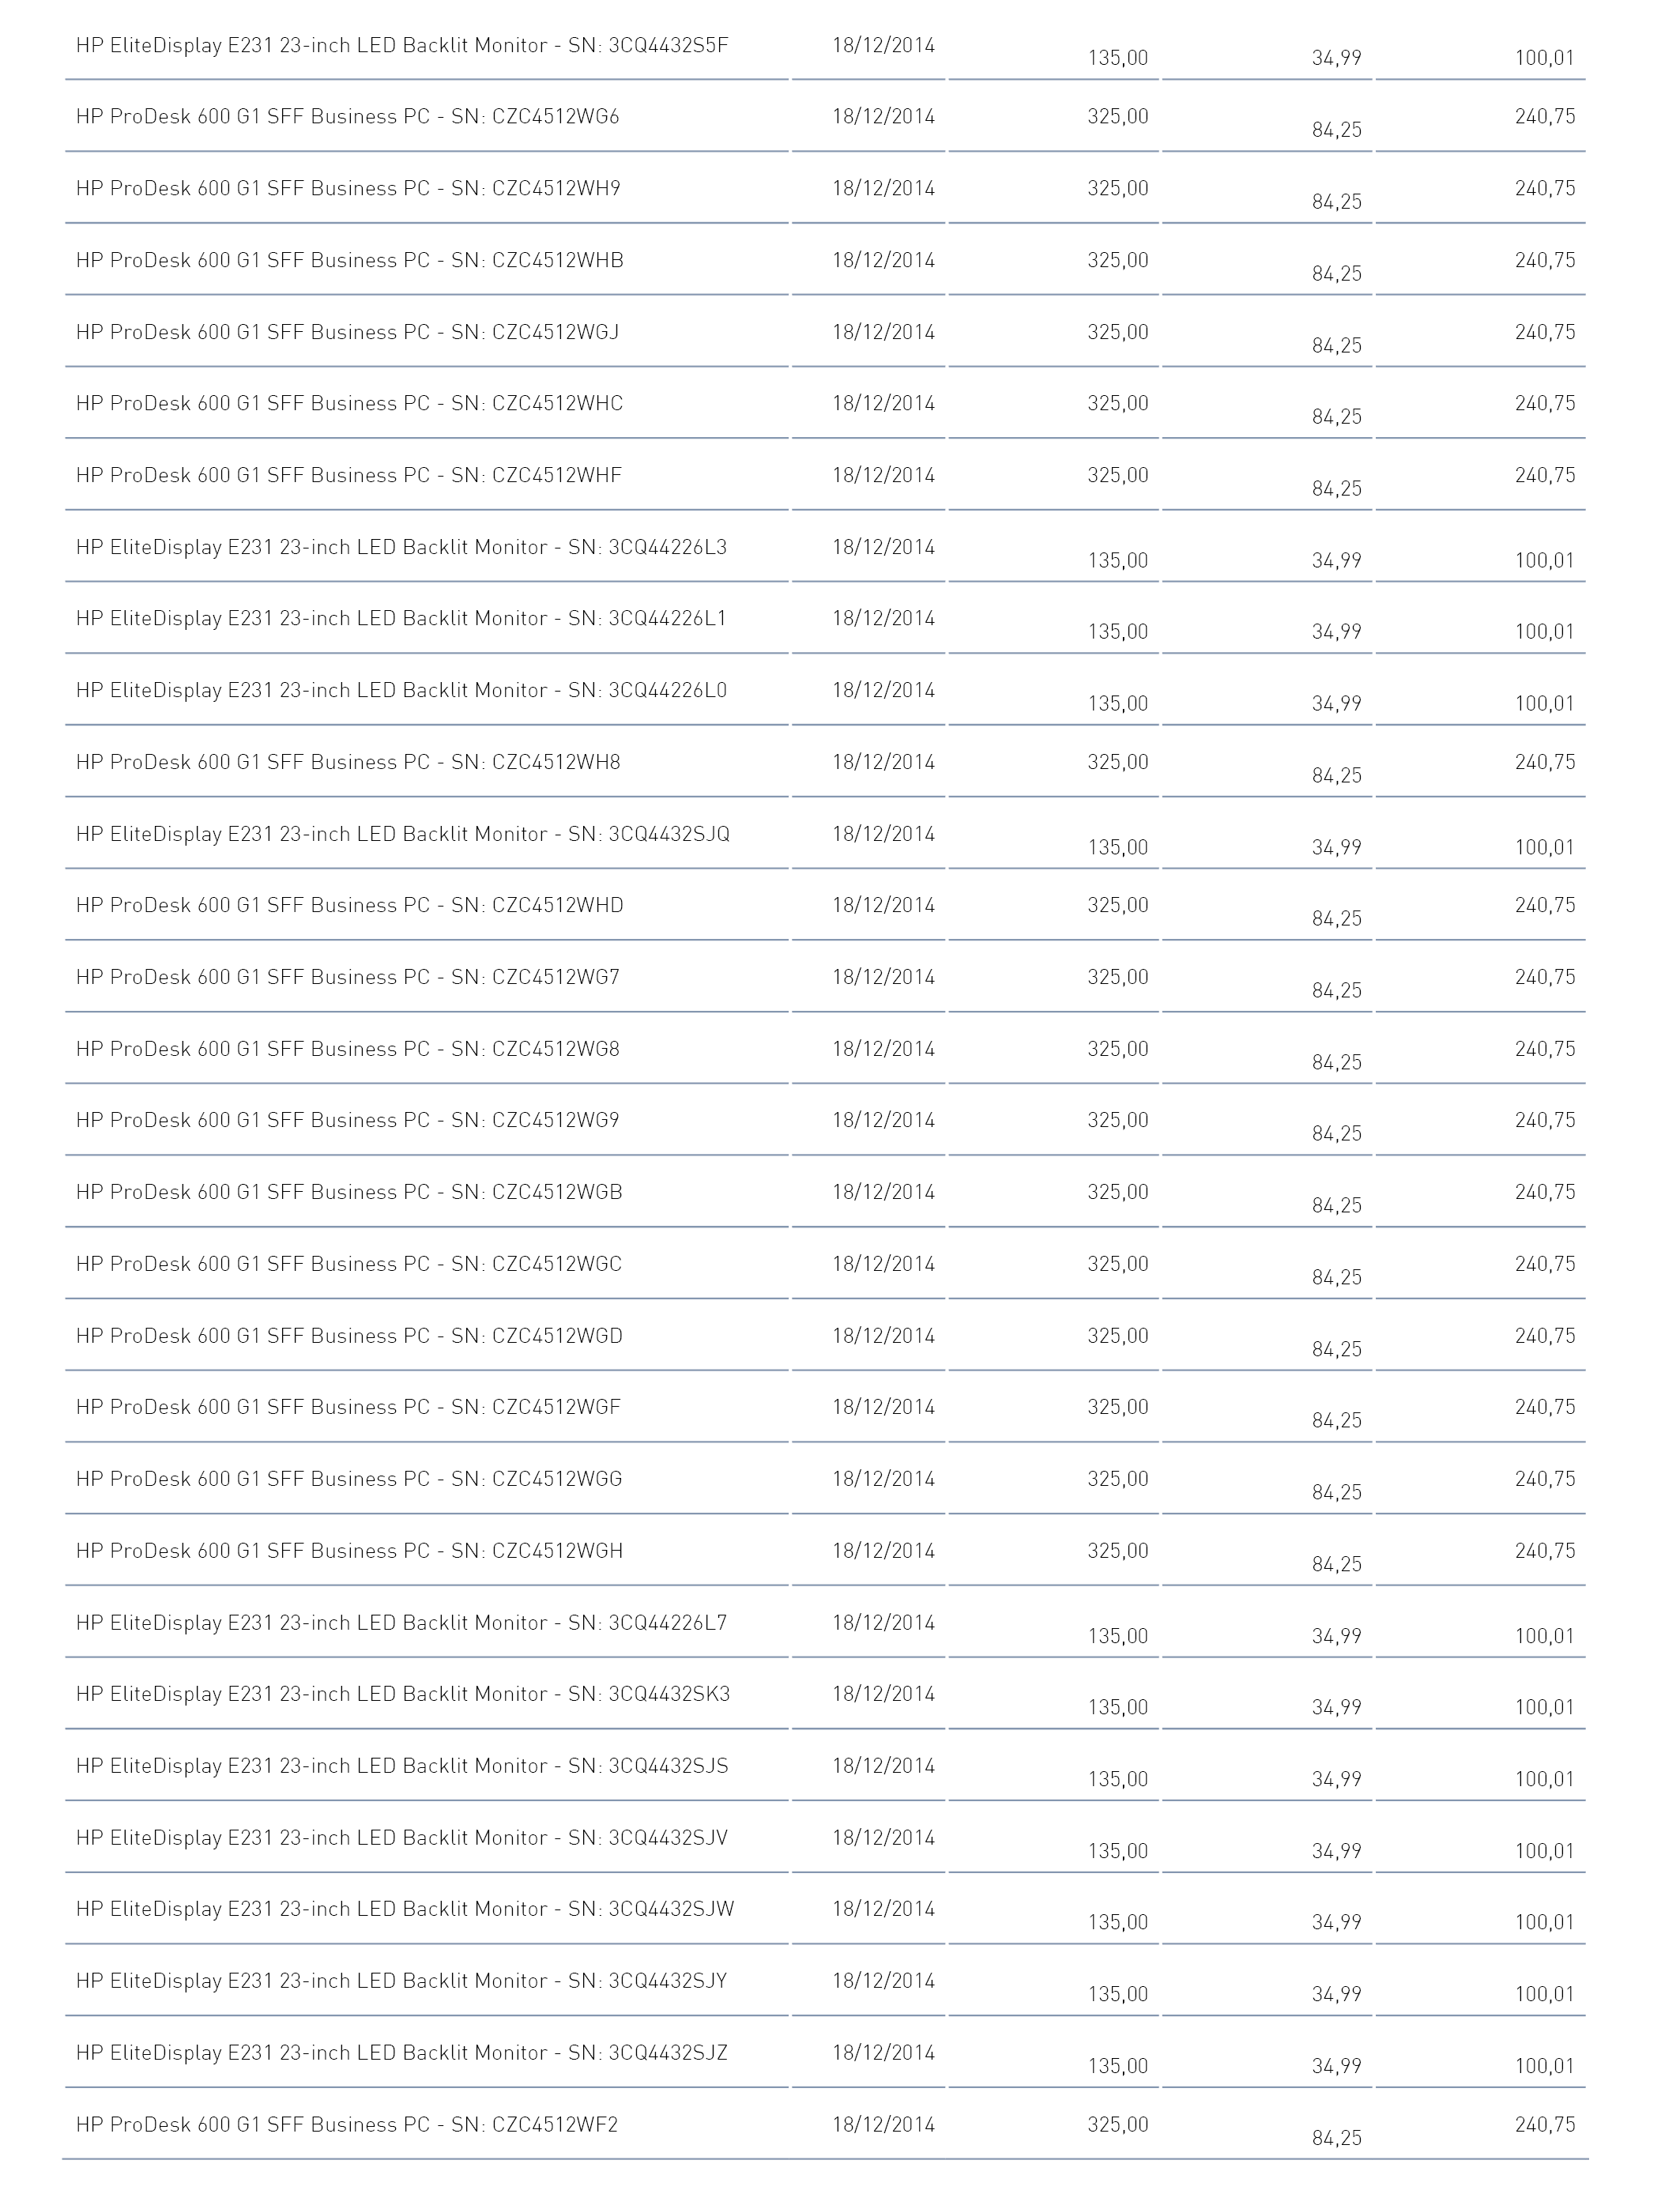
Task: Select the ProDesk row with serial CZC4512WH8
Action: [826, 763]
